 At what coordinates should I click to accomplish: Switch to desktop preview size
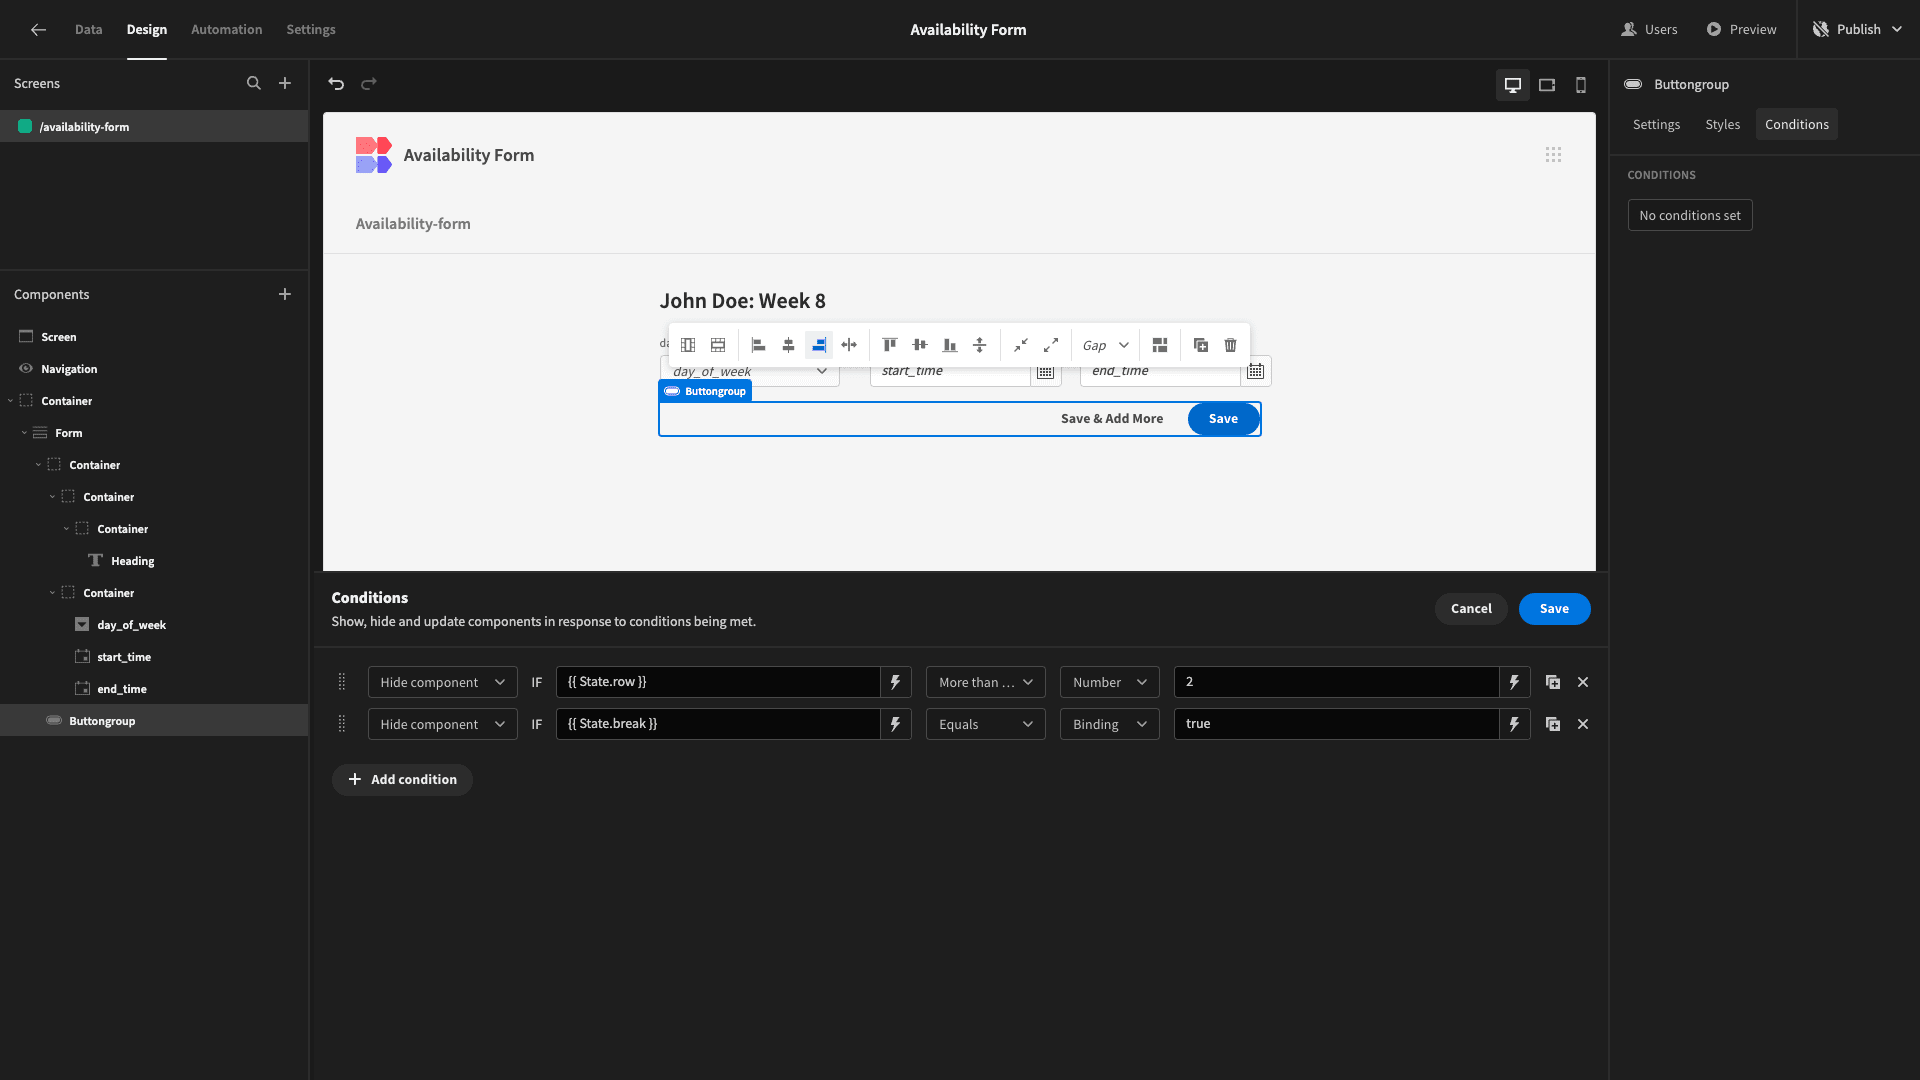coord(1513,85)
